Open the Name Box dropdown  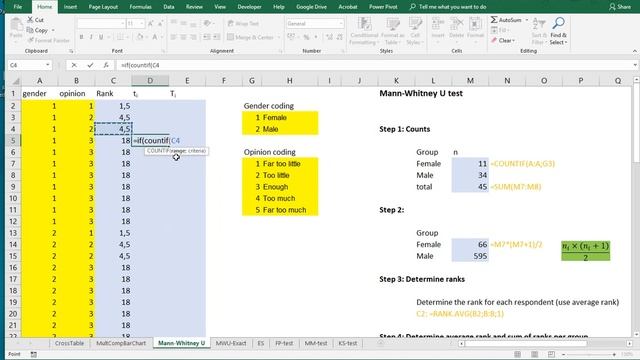coord(48,65)
